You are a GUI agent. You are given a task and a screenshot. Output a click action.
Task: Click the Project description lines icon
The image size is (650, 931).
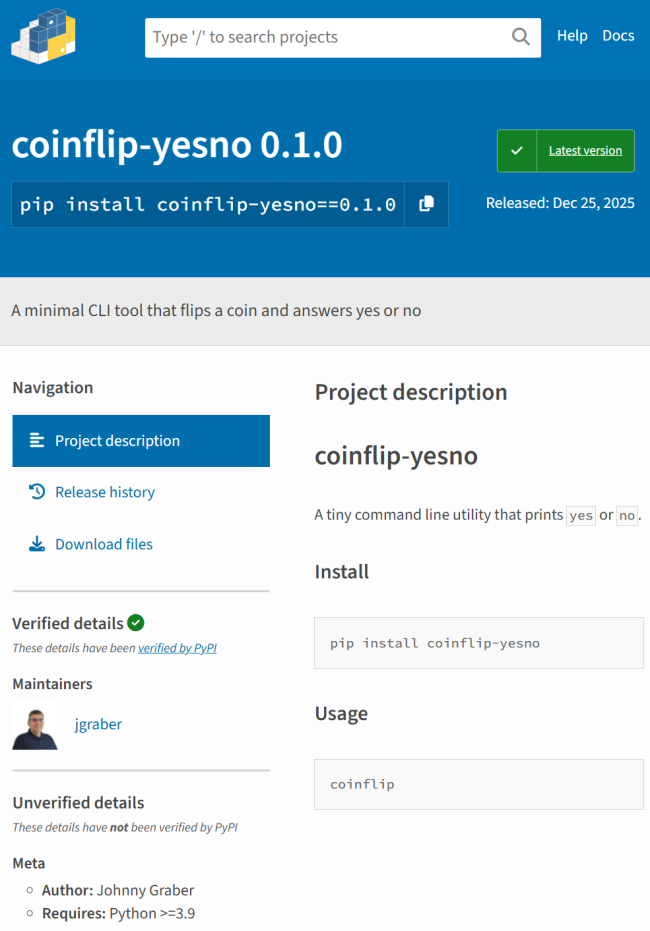click(x=37, y=441)
